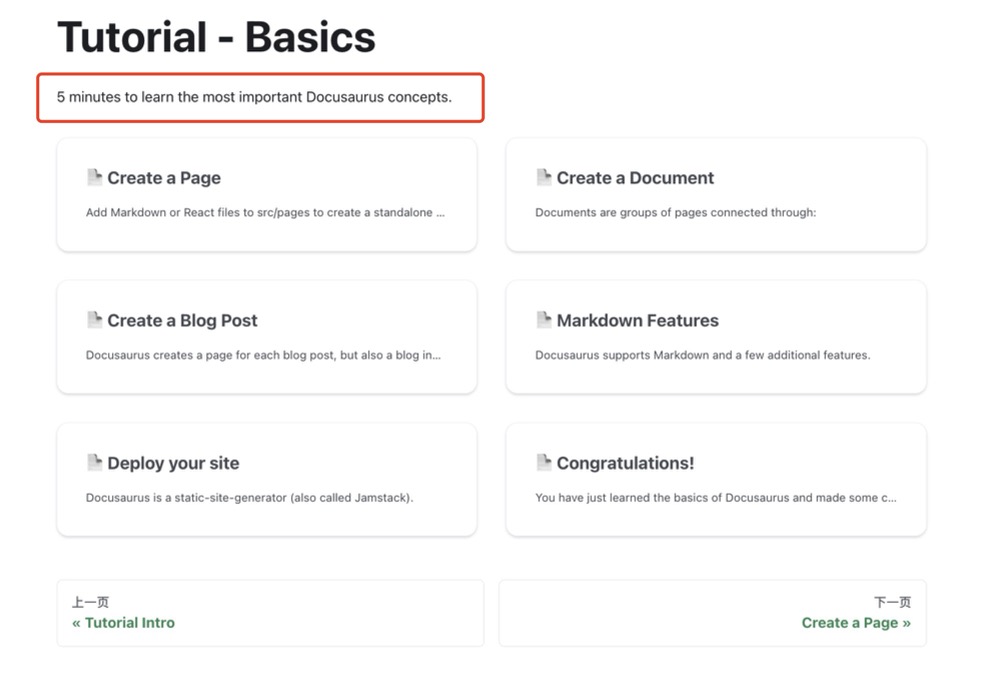This screenshot has width=1004, height=690.
Task: Go to next page Create a Page
Action: click(855, 622)
